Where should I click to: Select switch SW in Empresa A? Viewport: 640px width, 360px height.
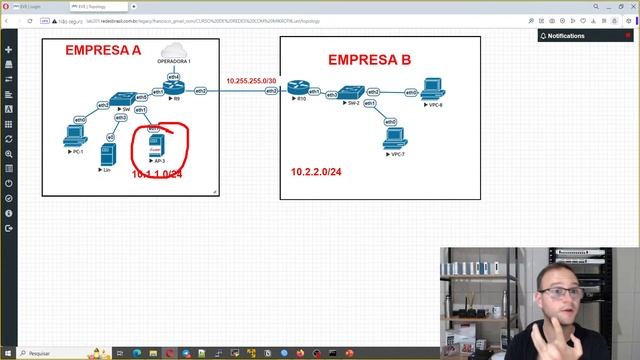coord(123,99)
